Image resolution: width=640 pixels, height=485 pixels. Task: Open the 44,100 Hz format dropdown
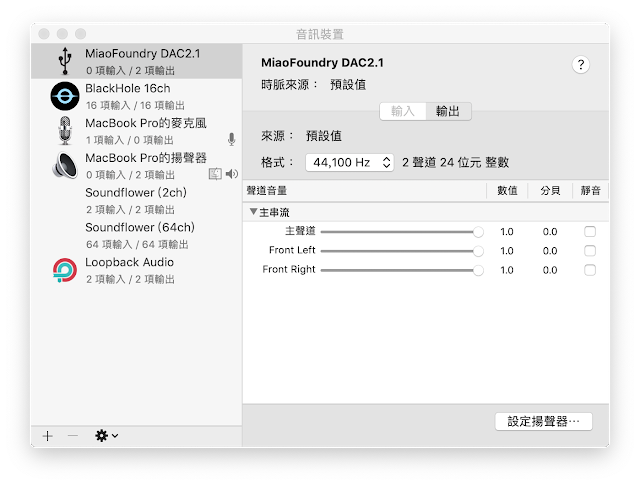click(350, 162)
